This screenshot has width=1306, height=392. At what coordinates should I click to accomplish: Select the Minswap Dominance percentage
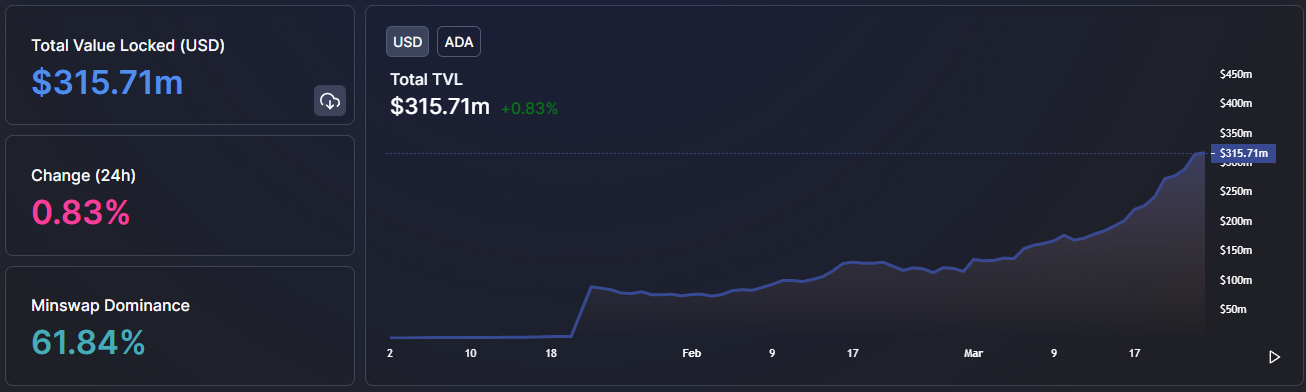[x=89, y=342]
